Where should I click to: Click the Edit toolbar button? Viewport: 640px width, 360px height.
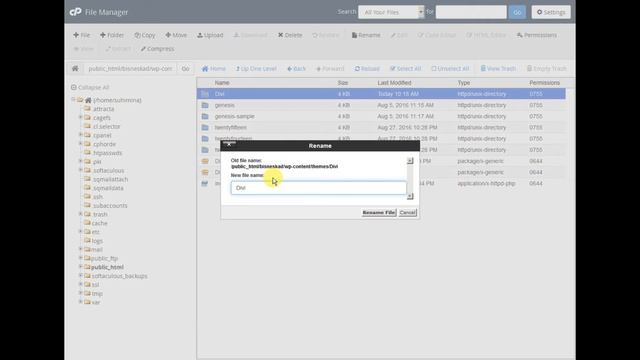399,35
